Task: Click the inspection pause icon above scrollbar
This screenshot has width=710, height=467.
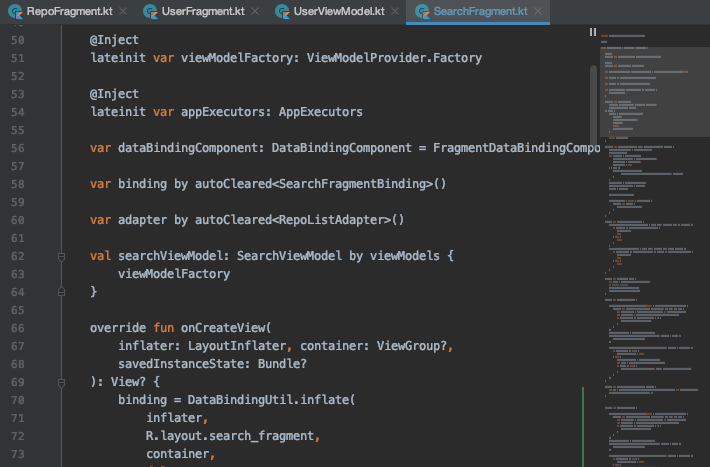Action: click(x=593, y=32)
